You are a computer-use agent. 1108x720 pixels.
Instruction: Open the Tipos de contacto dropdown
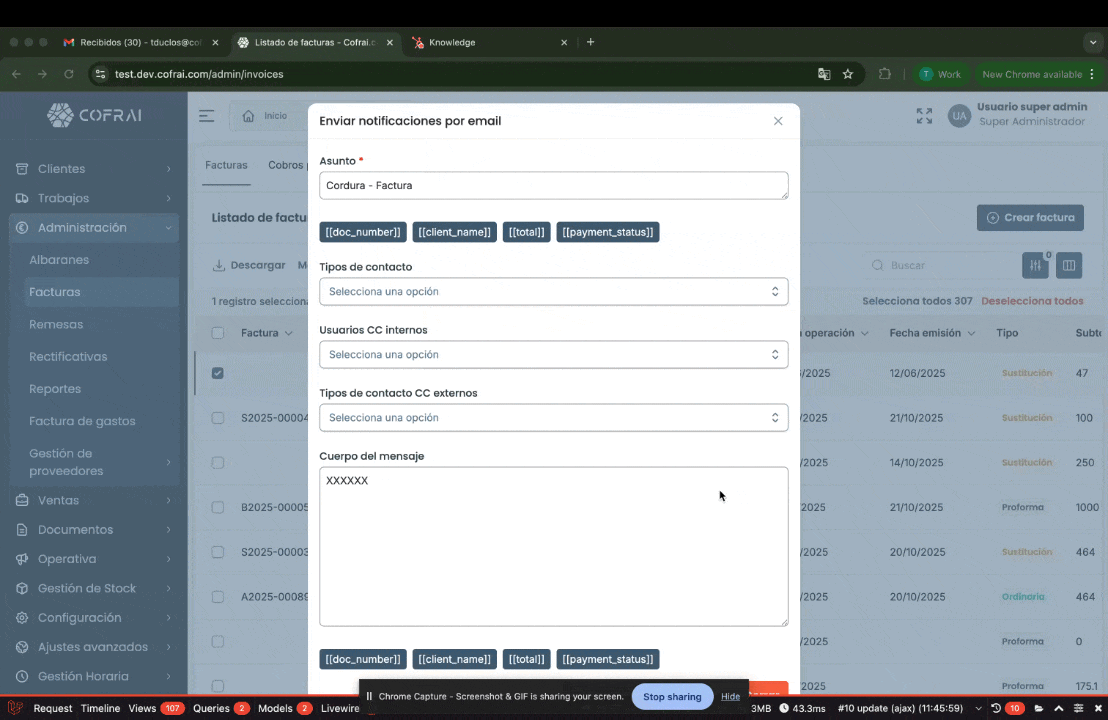[553, 292]
